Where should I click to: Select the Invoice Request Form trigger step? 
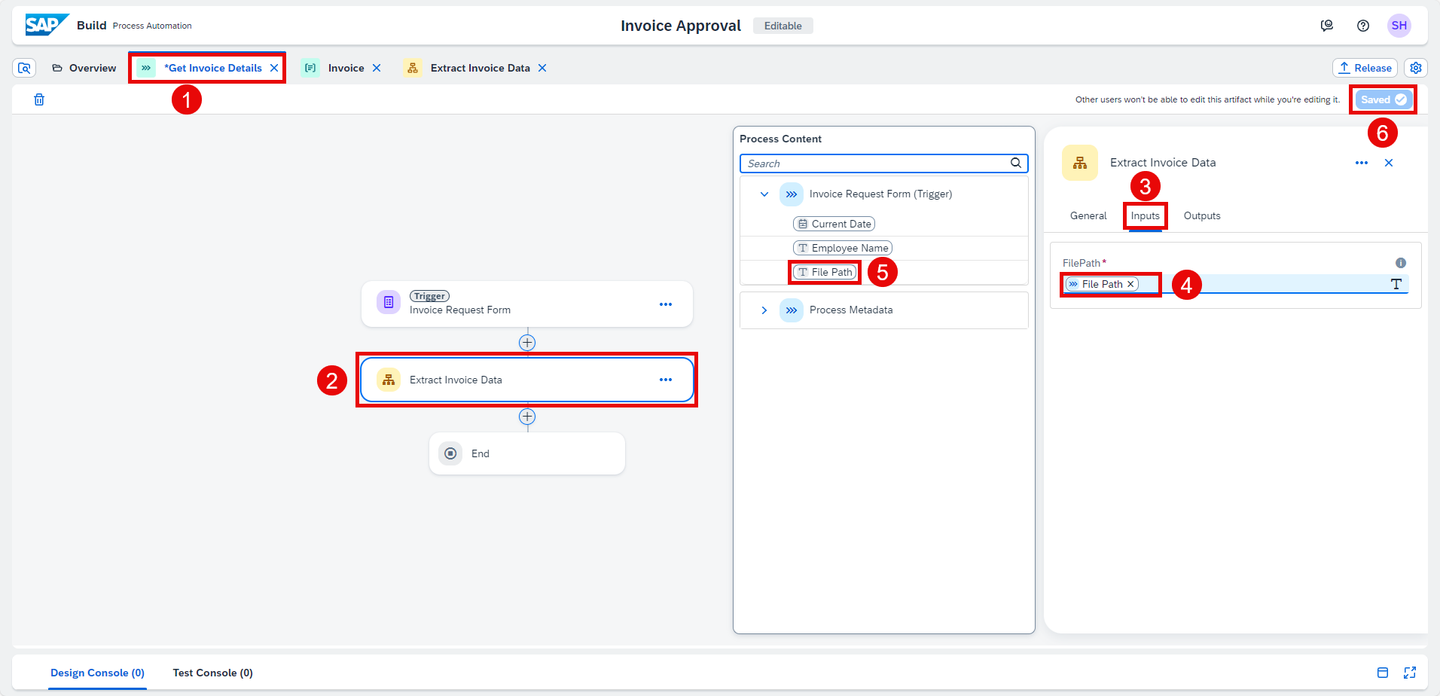point(527,304)
